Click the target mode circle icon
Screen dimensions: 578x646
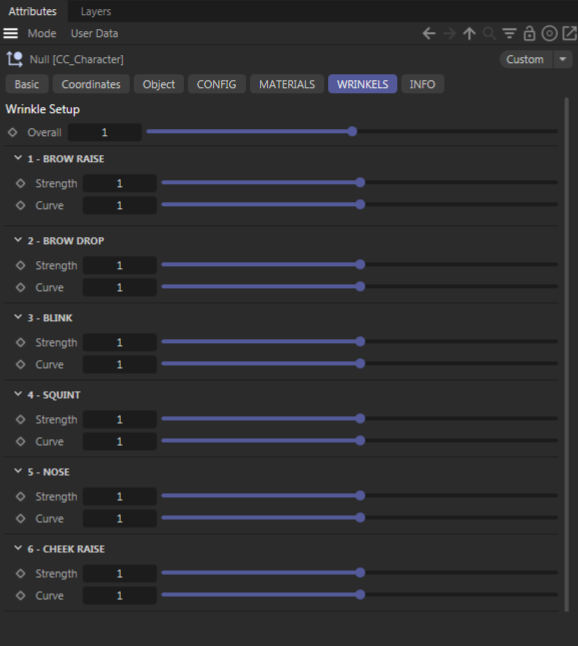pyautogui.click(x=549, y=33)
